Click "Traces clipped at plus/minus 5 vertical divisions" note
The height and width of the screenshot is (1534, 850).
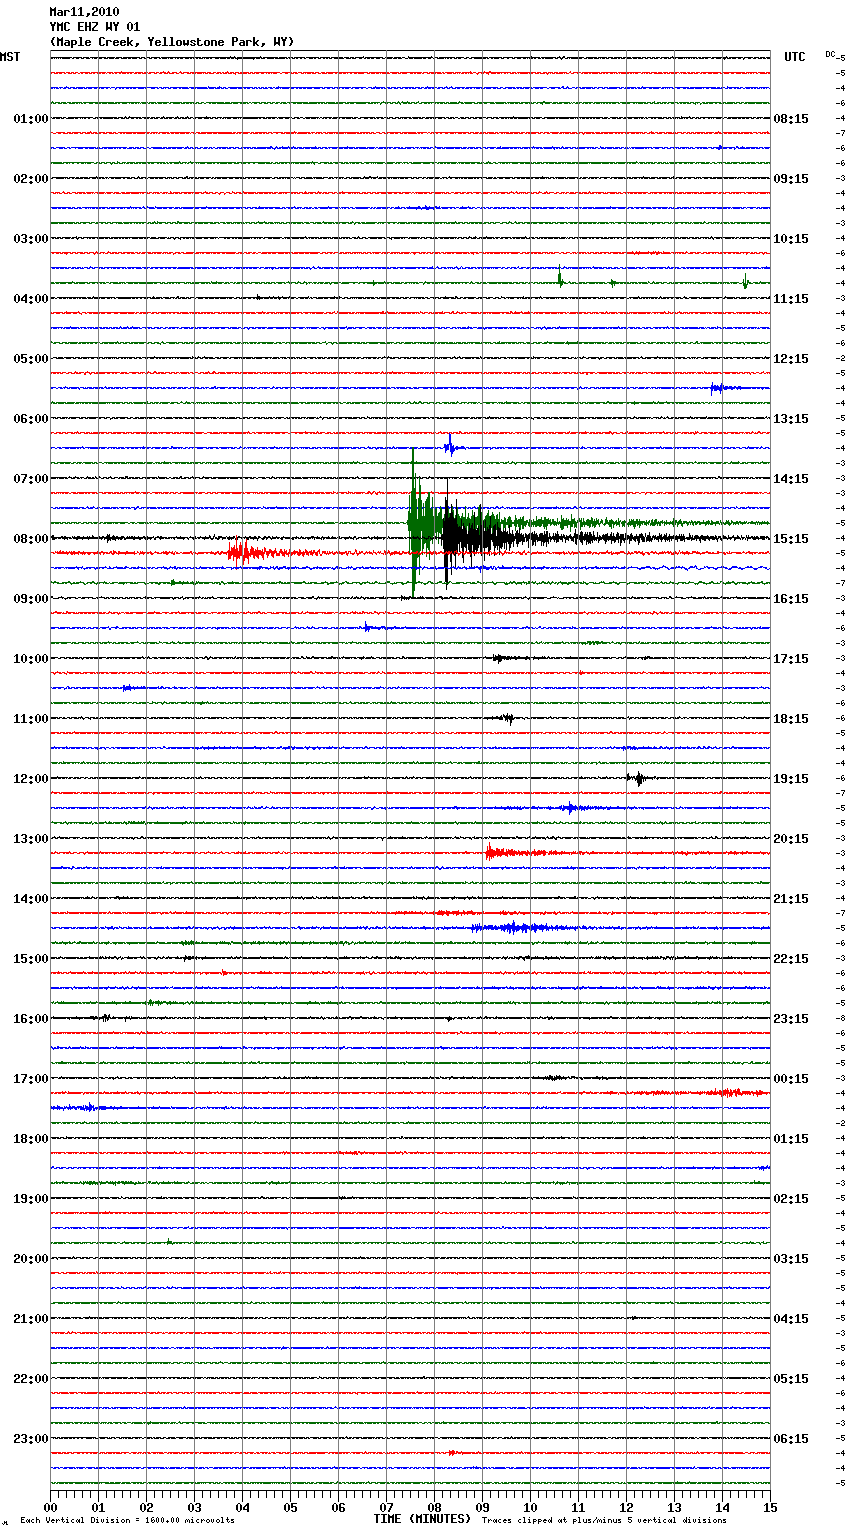605,1520
